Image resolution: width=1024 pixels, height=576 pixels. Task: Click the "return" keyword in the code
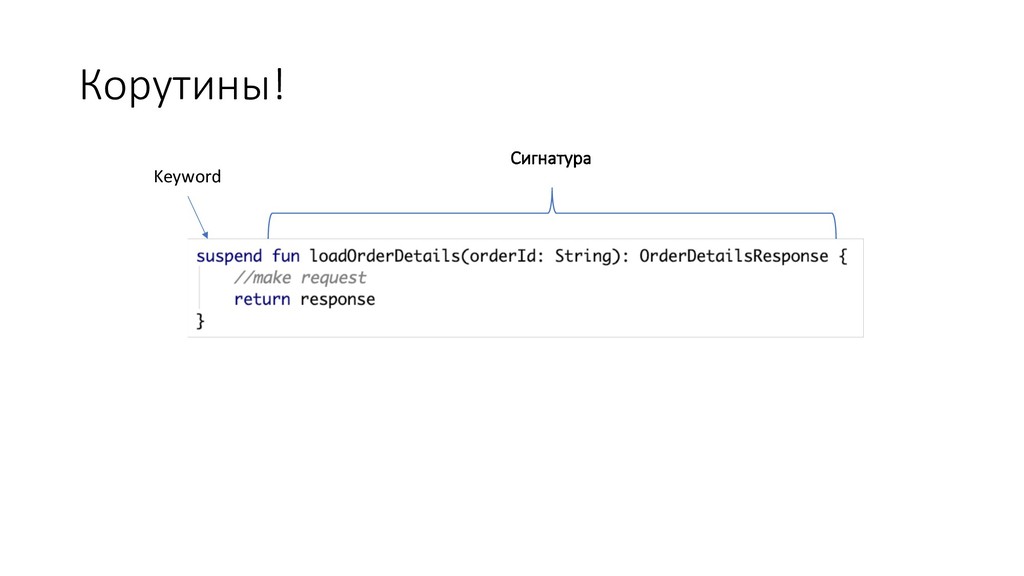pos(262,299)
